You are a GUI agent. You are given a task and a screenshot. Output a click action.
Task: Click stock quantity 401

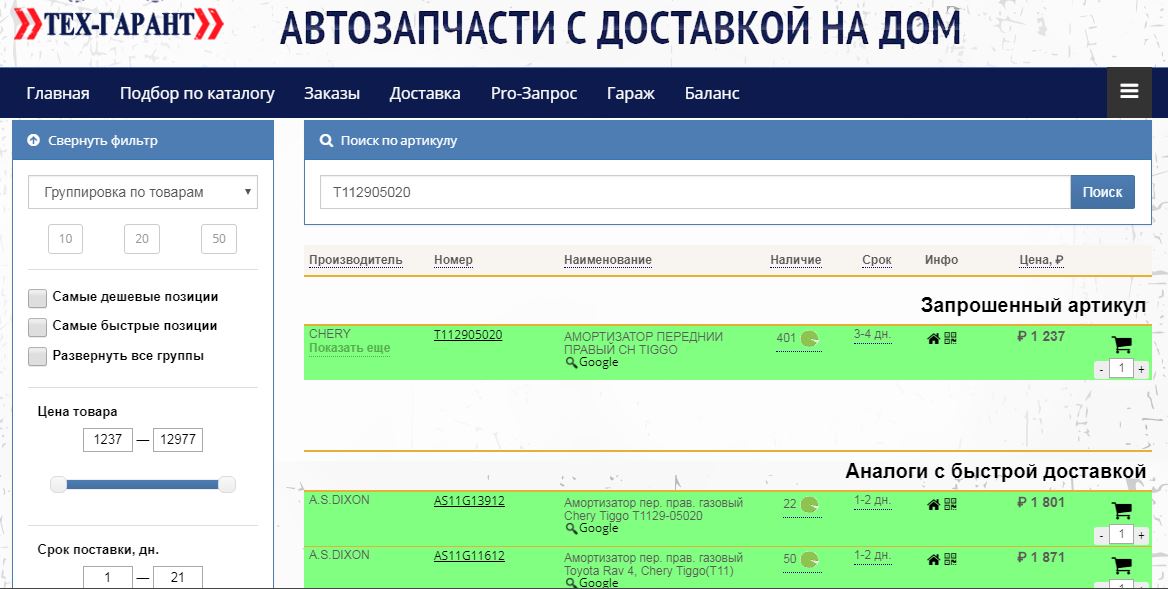pyautogui.click(x=786, y=338)
